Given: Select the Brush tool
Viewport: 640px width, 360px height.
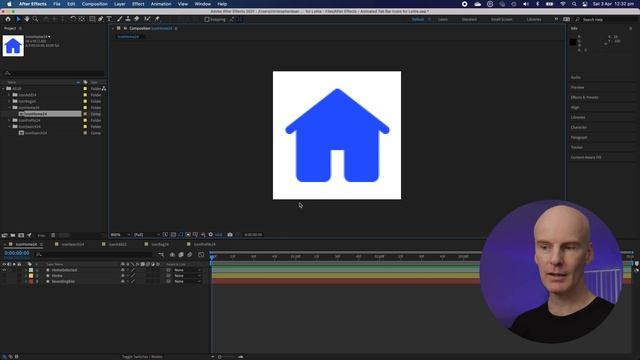Looking at the screenshot, I should 120,19.
